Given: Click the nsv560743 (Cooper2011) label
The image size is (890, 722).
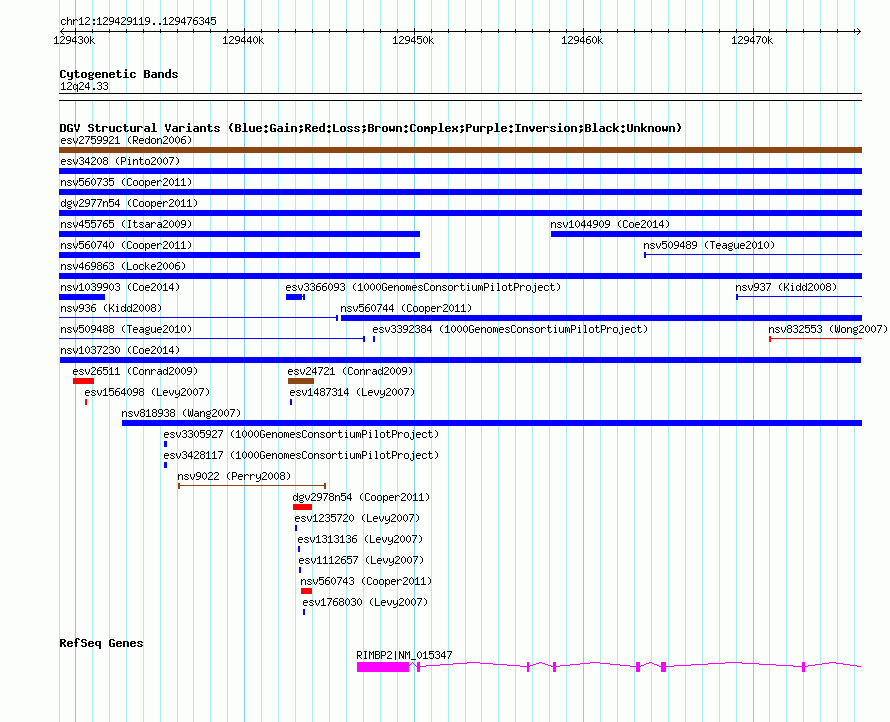Looking at the screenshot, I should pyautogui.click(x=366, y=581).
